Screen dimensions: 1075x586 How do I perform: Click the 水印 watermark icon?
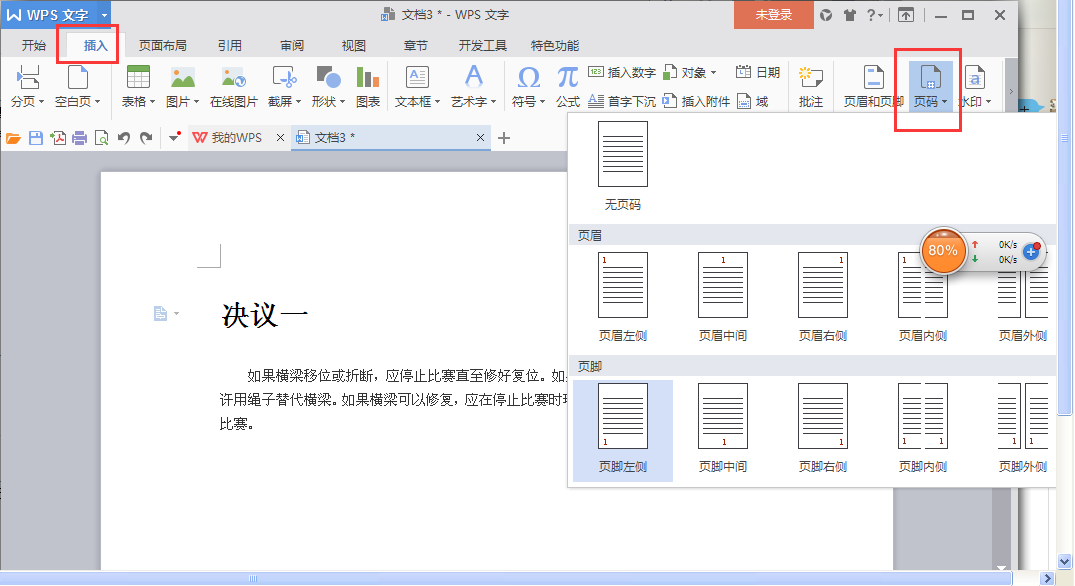[974, 77]
